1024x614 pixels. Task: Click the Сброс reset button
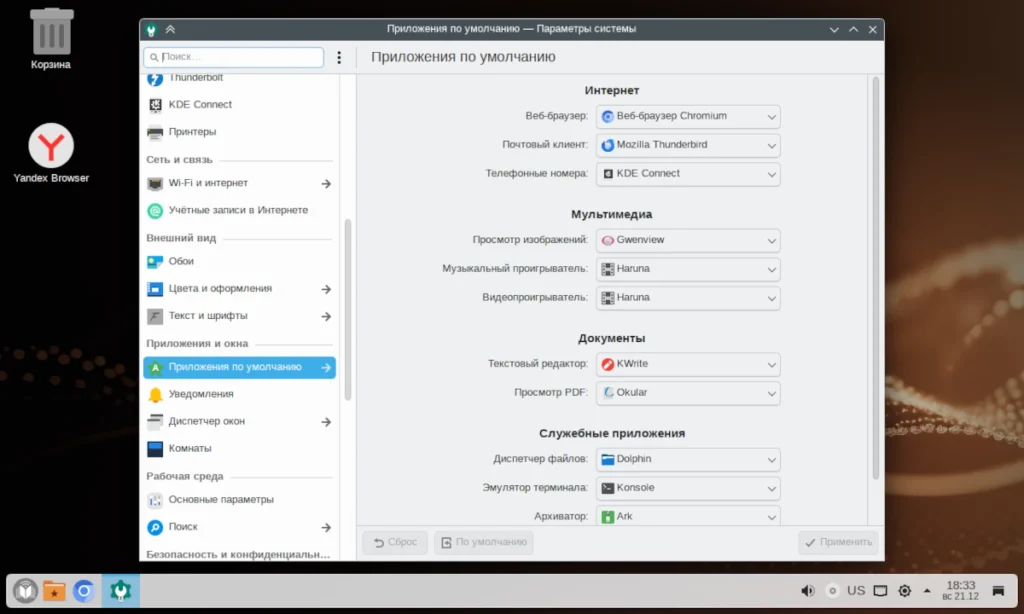click(395, 542)
